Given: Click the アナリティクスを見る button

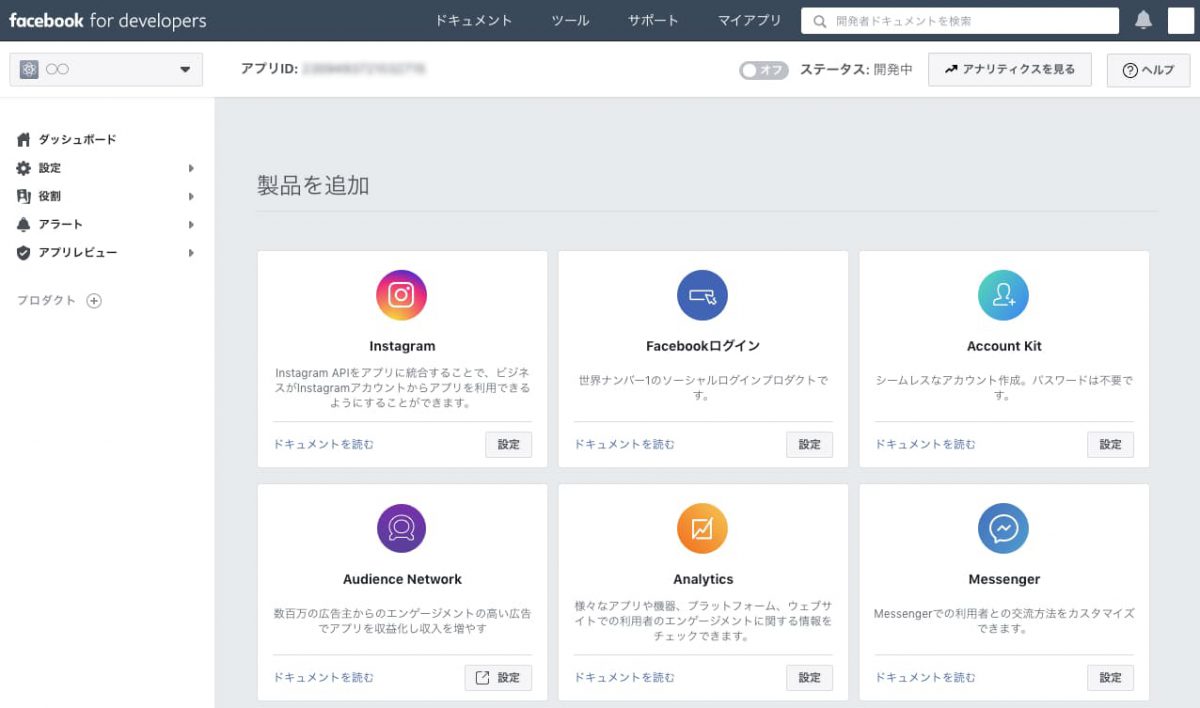Looking at the screenshot, I should coord(1009,69).
